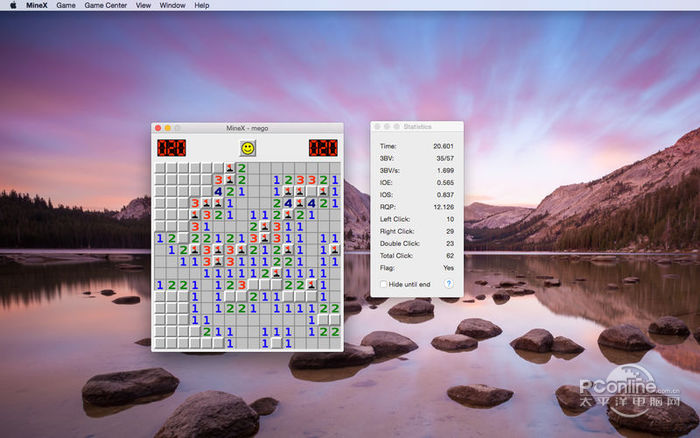
Task: Open the Game menu
Action: click(66, 5)
